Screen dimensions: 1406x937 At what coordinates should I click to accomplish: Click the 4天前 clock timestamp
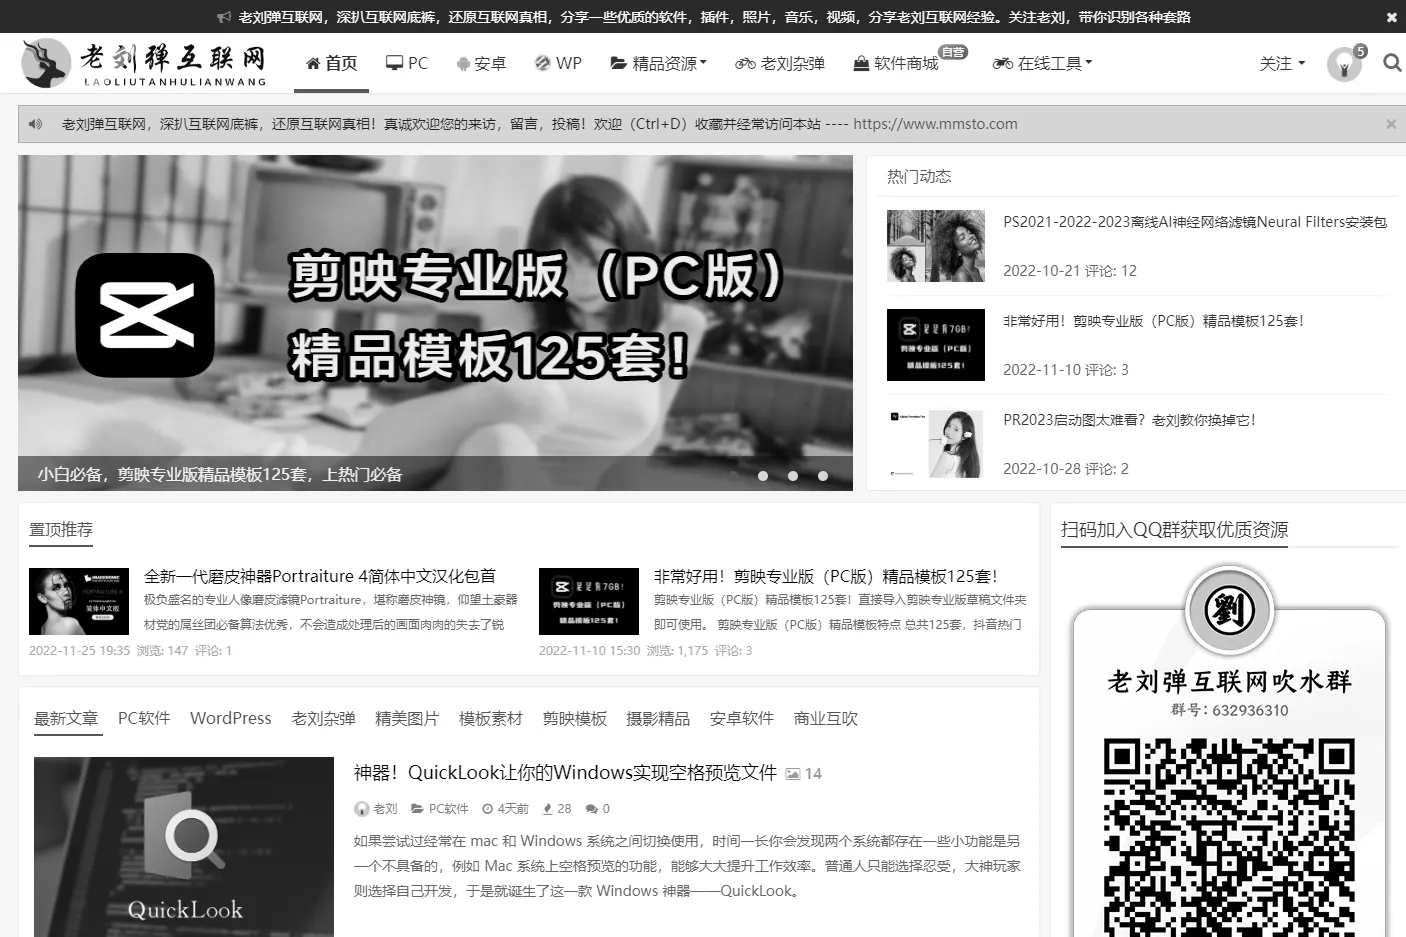coord(505,808)
